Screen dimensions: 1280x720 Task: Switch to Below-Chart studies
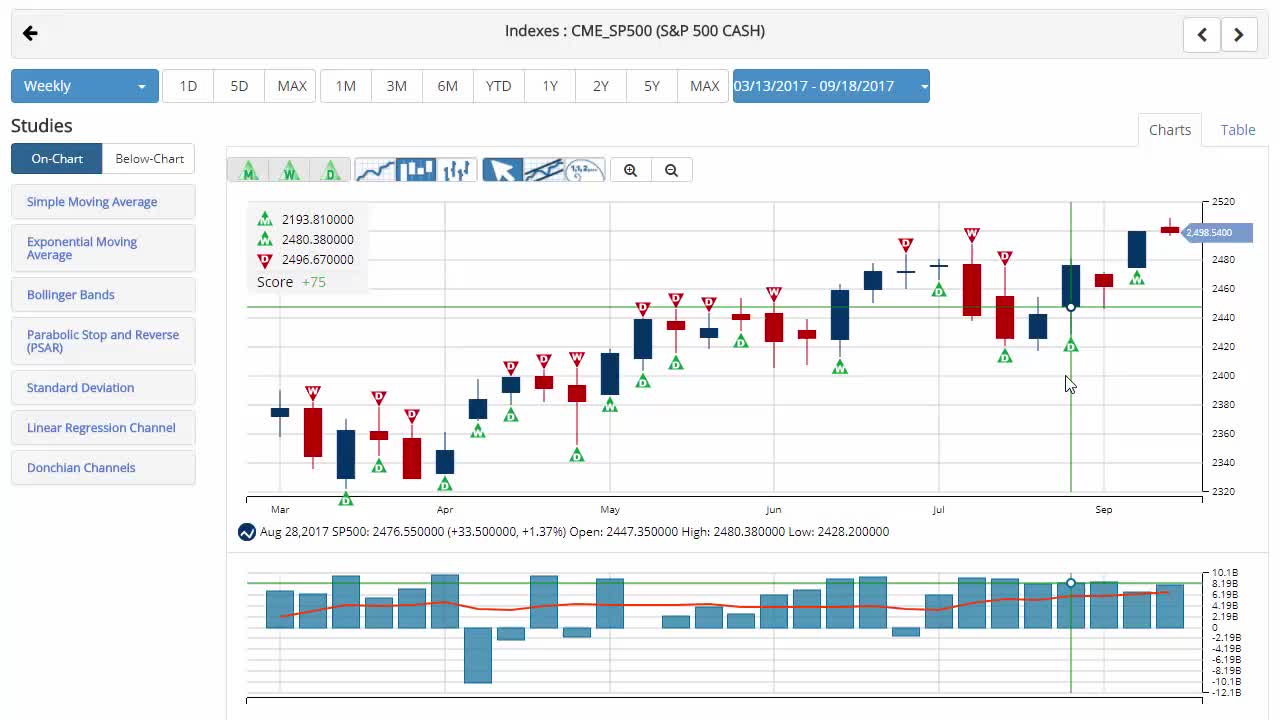coord(149,159)
